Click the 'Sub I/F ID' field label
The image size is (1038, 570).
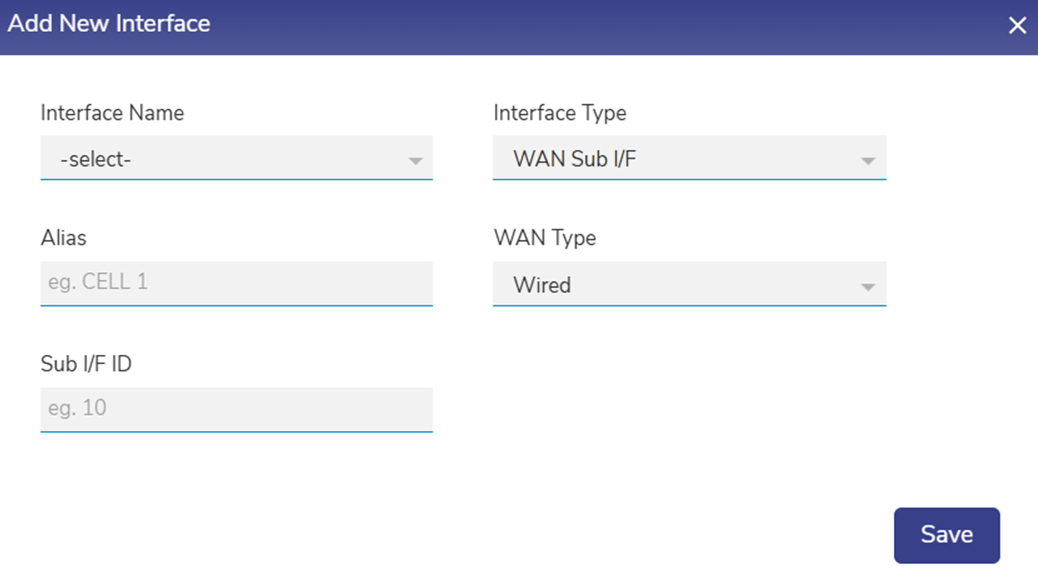(x=86, y=364)
